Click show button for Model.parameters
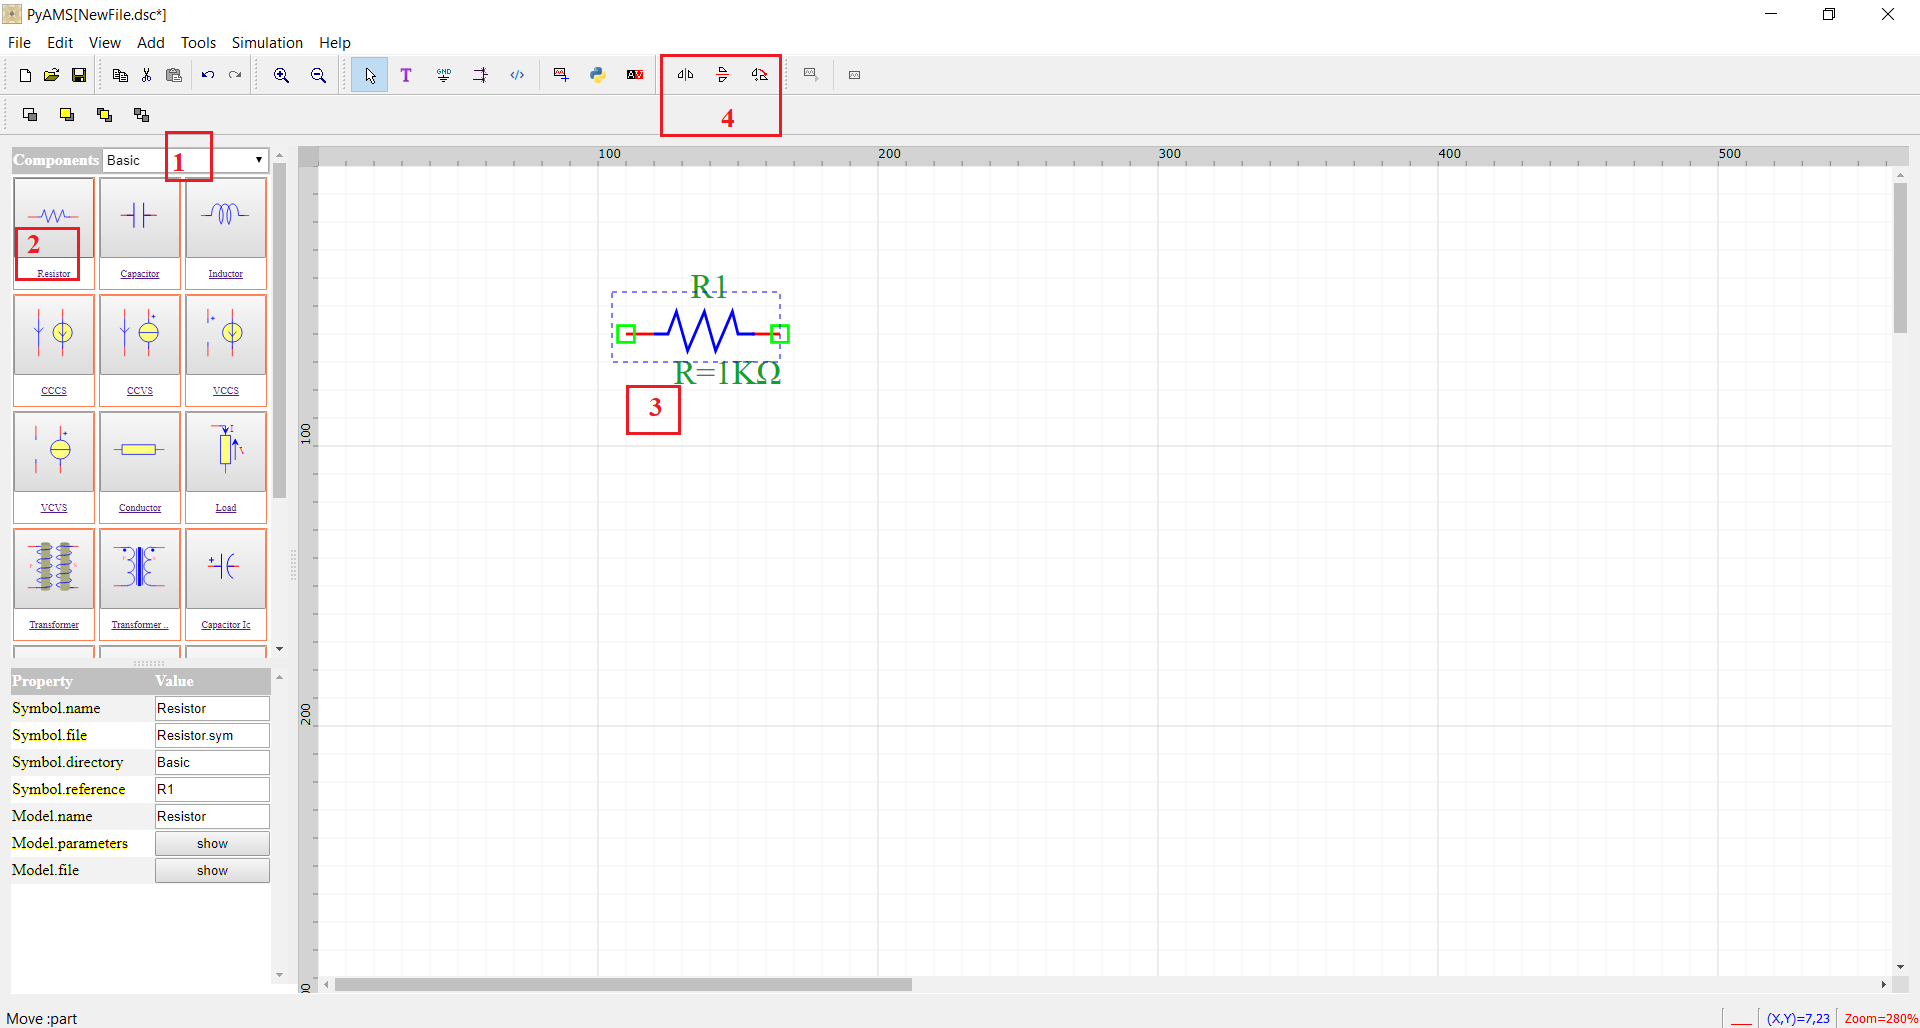Screen dimensions: 1920x1028 [212, 844]
